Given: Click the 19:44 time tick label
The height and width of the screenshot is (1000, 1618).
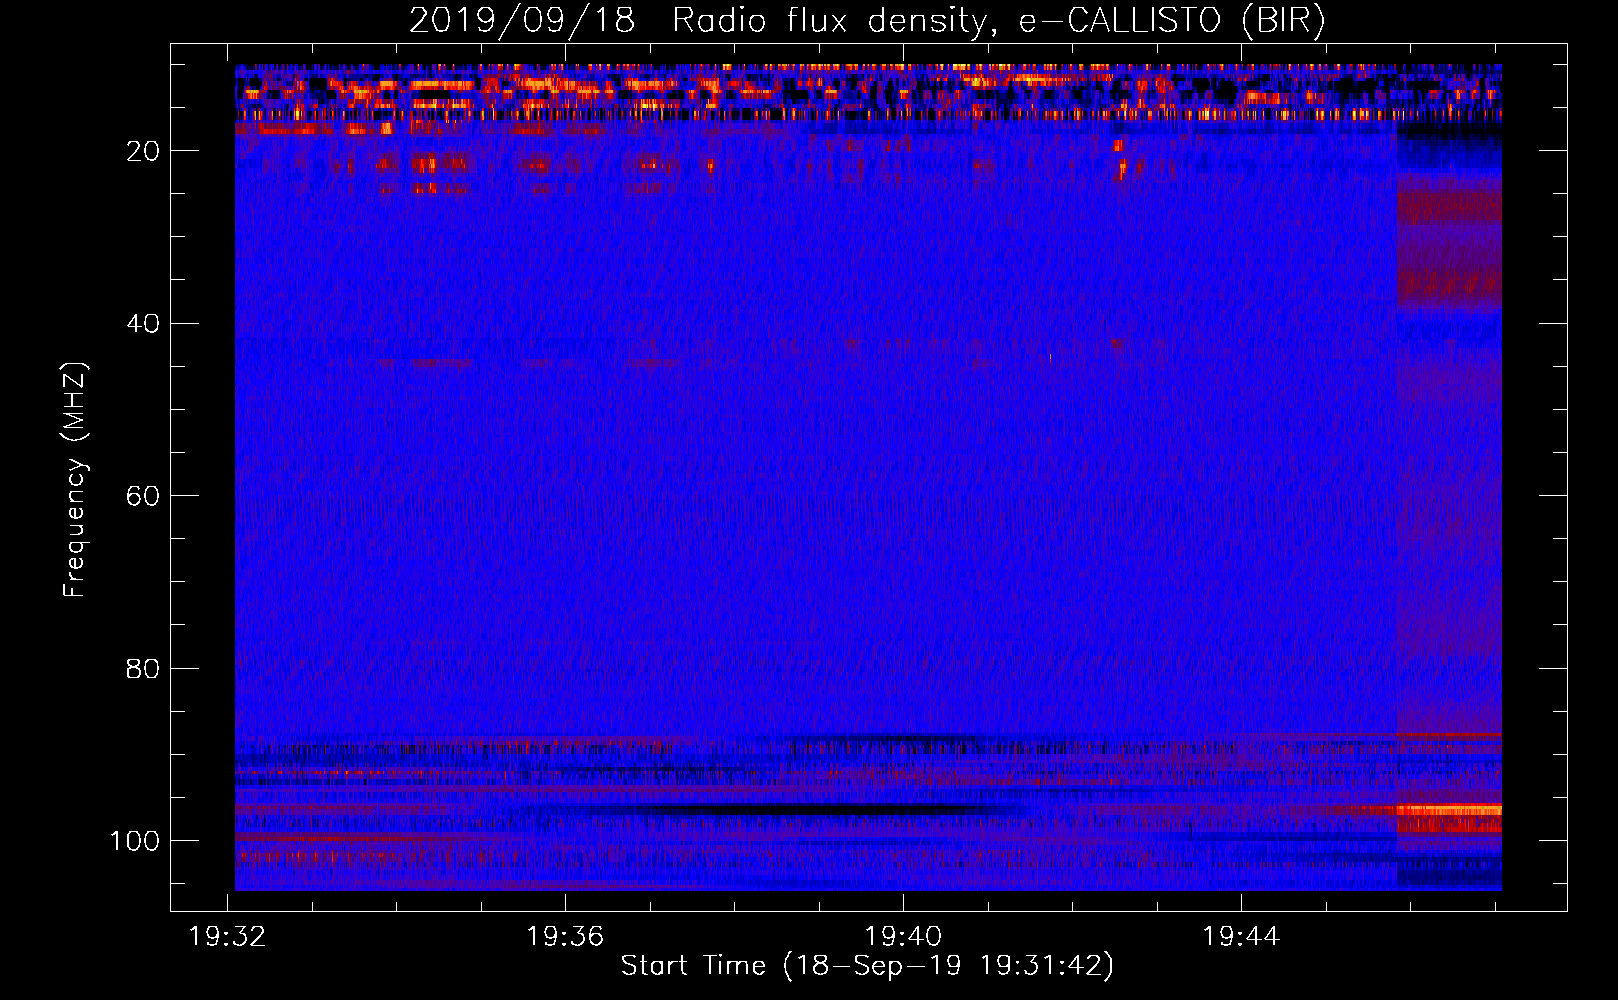Looking at the screenshot, I should pyautogui.click(x=1241, y=937).
